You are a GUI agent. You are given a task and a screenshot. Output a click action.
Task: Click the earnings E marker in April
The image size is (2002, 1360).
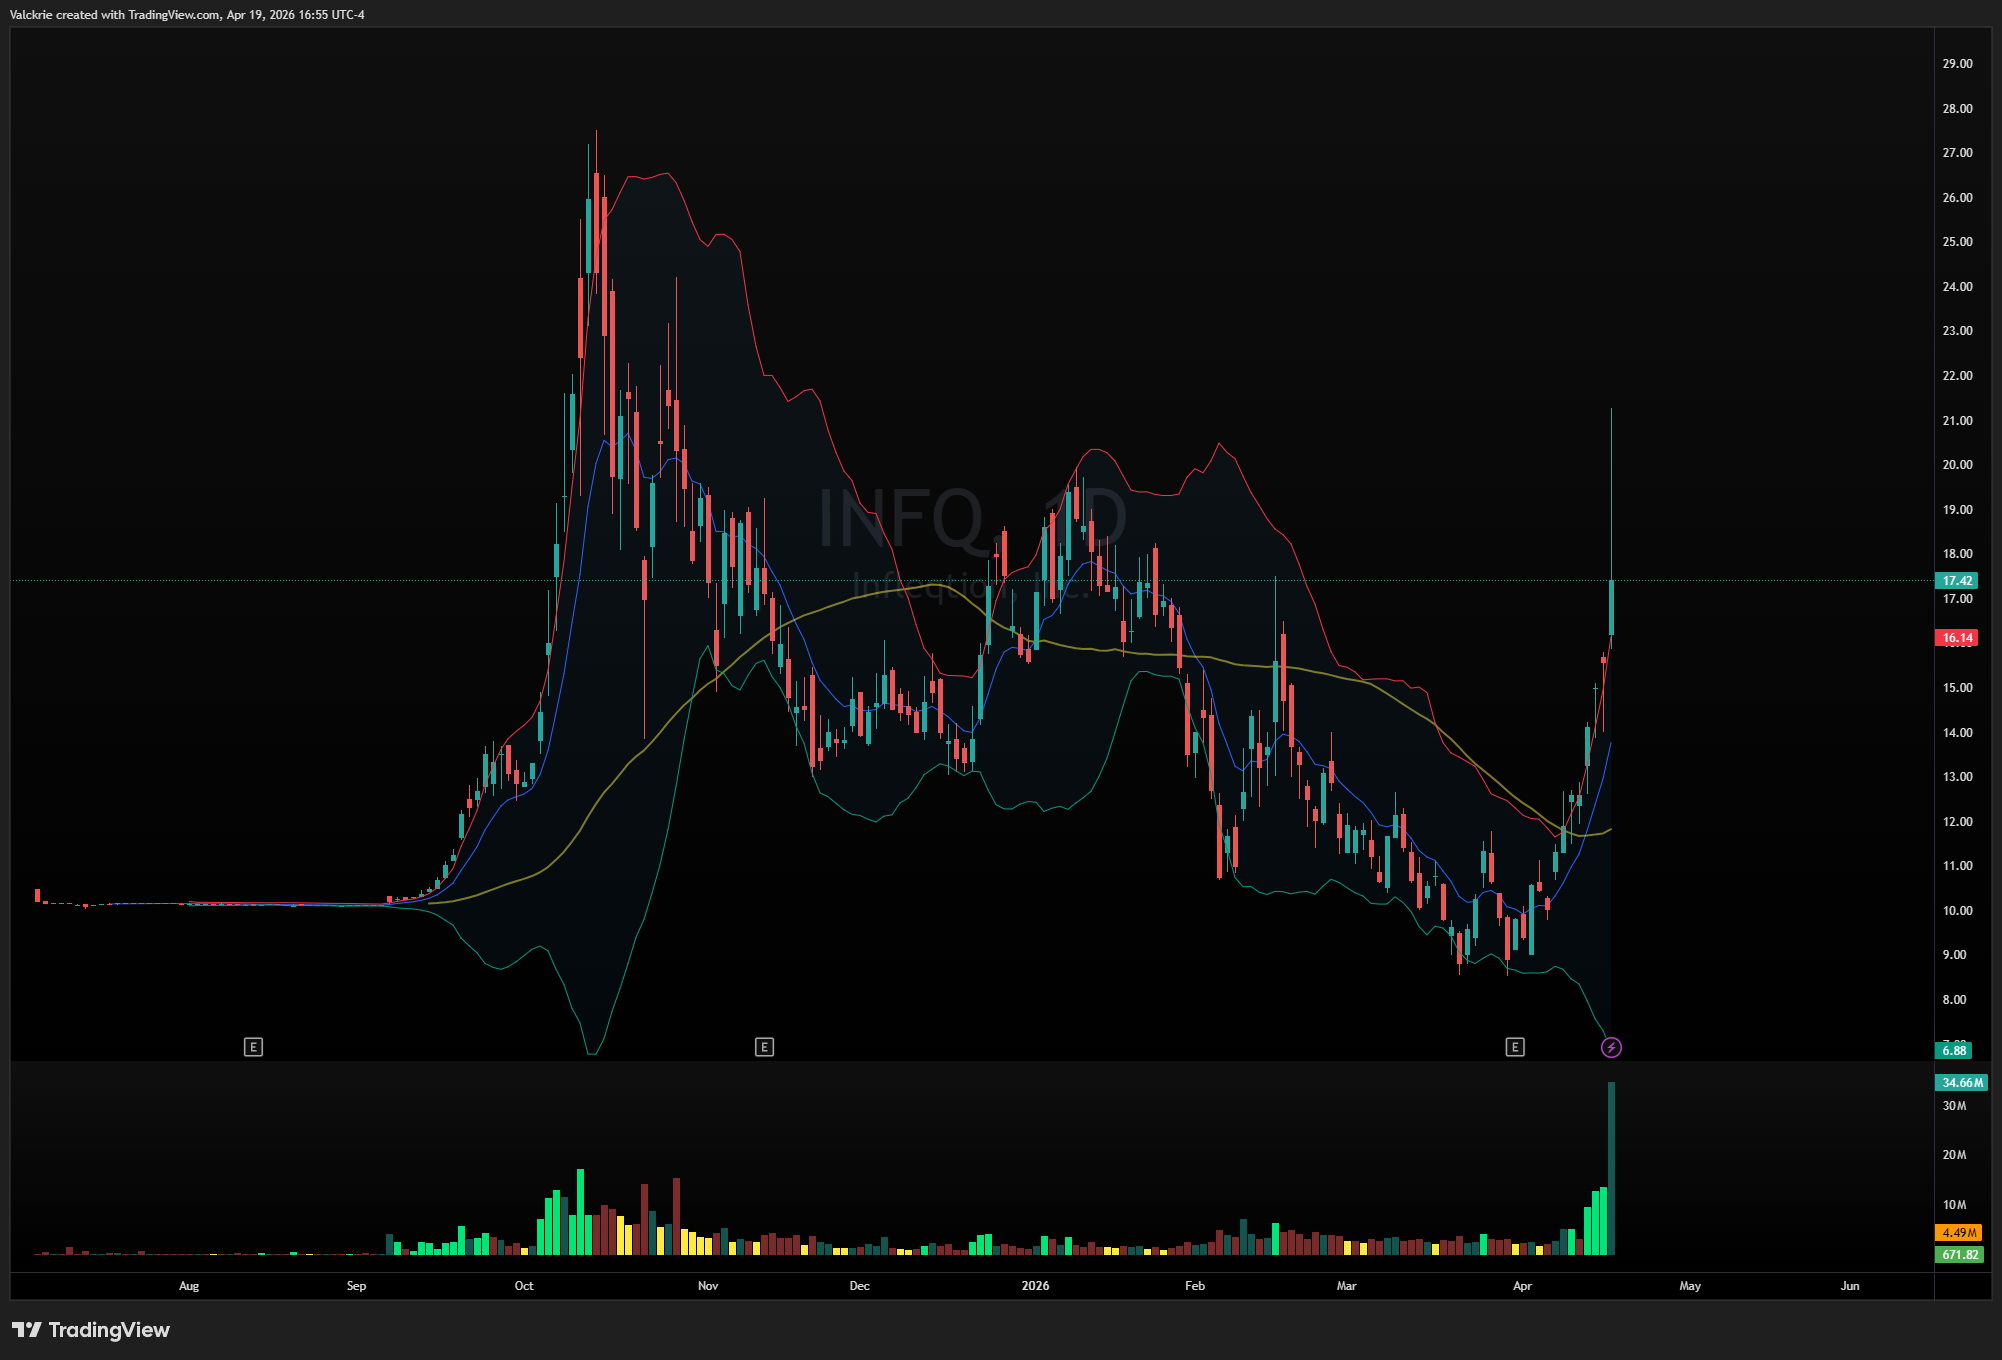pyautogui.click(x=1515, y=1047)
